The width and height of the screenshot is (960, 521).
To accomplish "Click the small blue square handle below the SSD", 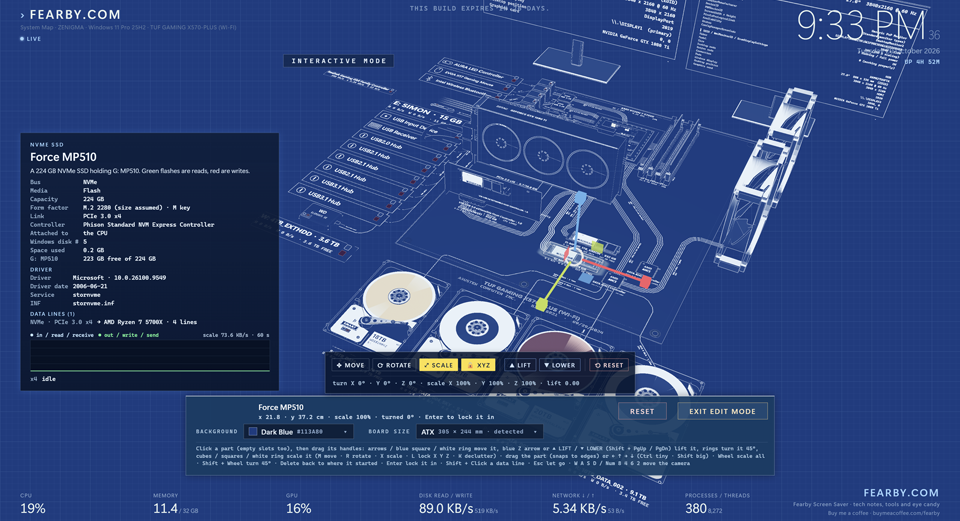I will click(586, 278).
